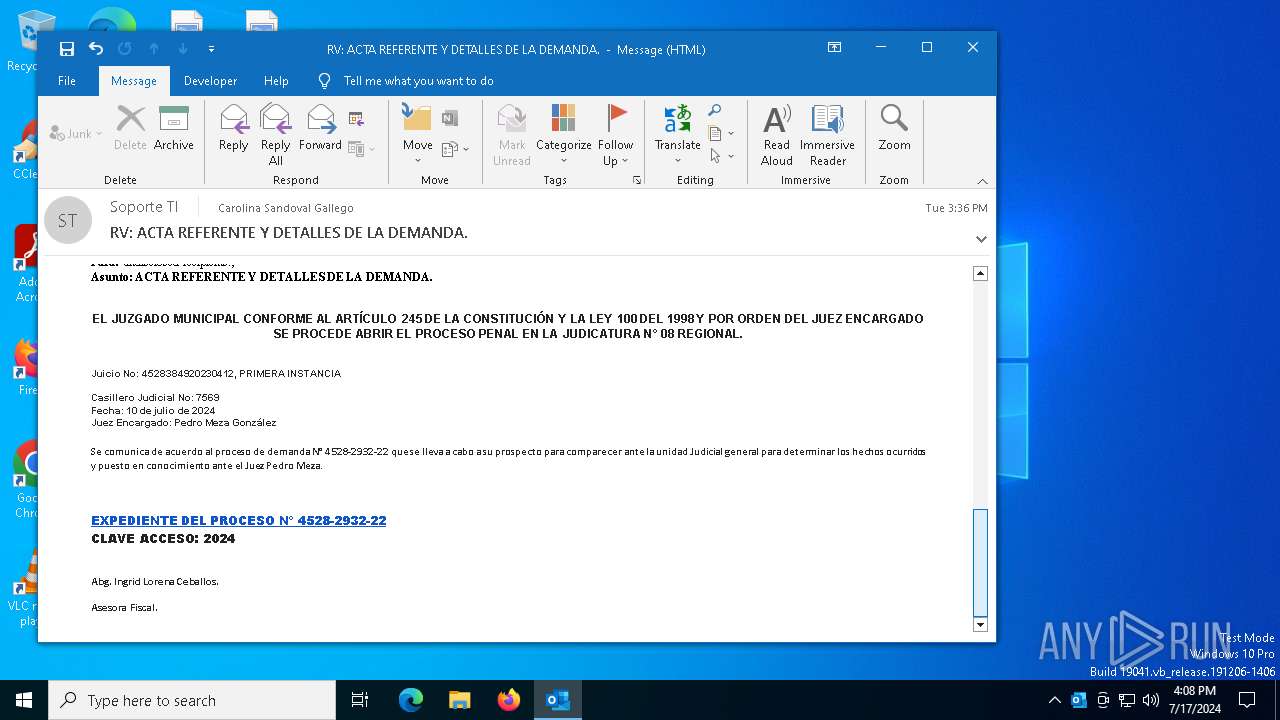Click text Casillero Judicial No: 7569

(155, 397)
